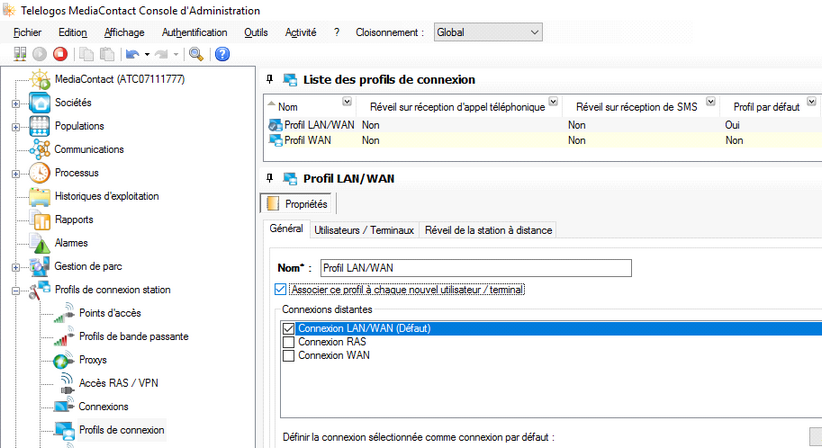Expand the Populations tree node
The image size is (822, 448).
click(16, 127)
